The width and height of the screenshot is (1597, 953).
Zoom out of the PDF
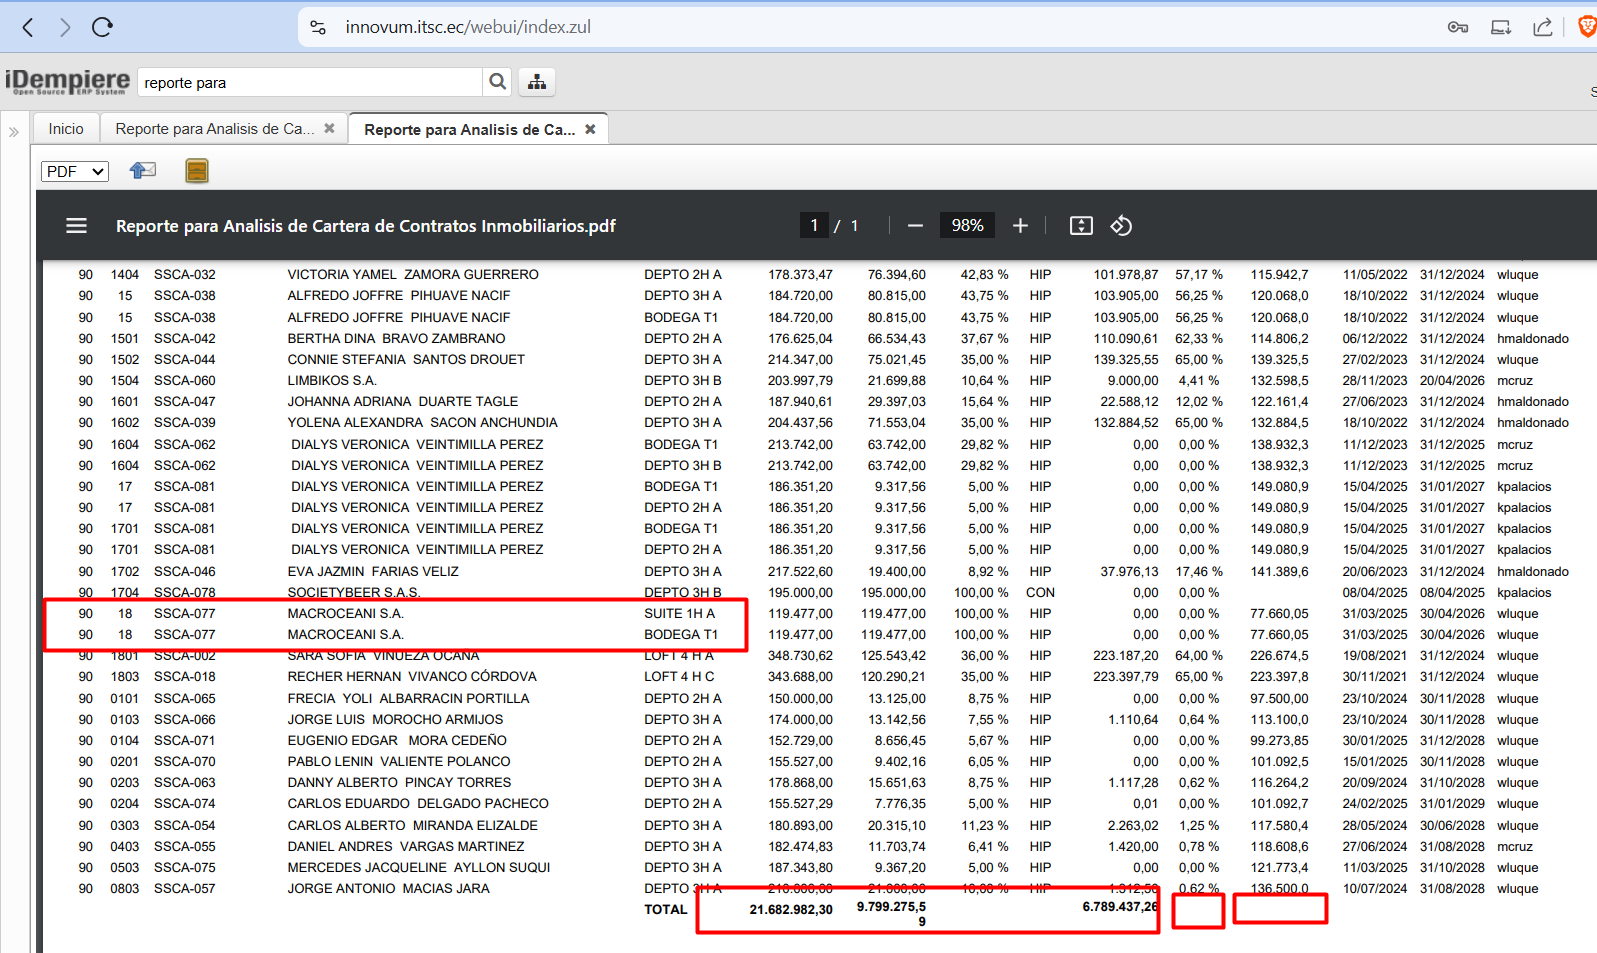[x=915, y=226]
